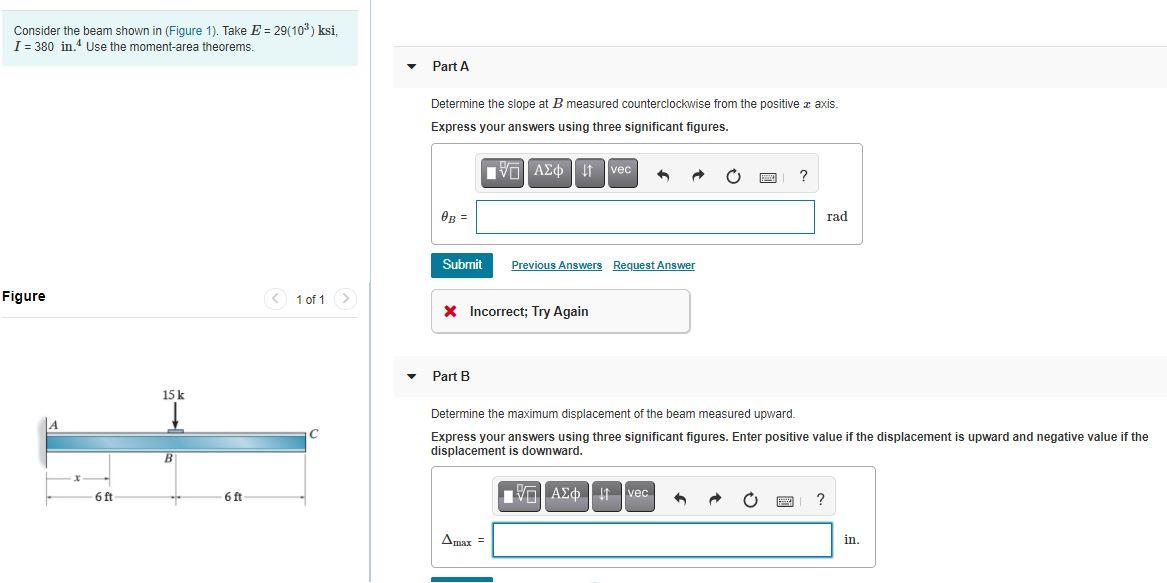Click the redo arrow in Part A toolbar
This screenshot has height=583, width=1167.
pyautogui.click(x=697, y=173)
